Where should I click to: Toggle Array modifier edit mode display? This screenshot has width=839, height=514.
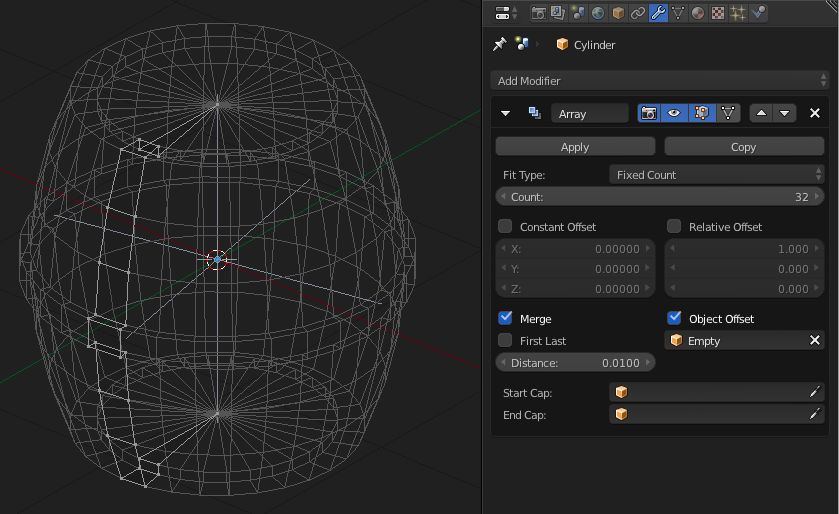point(701,113)
